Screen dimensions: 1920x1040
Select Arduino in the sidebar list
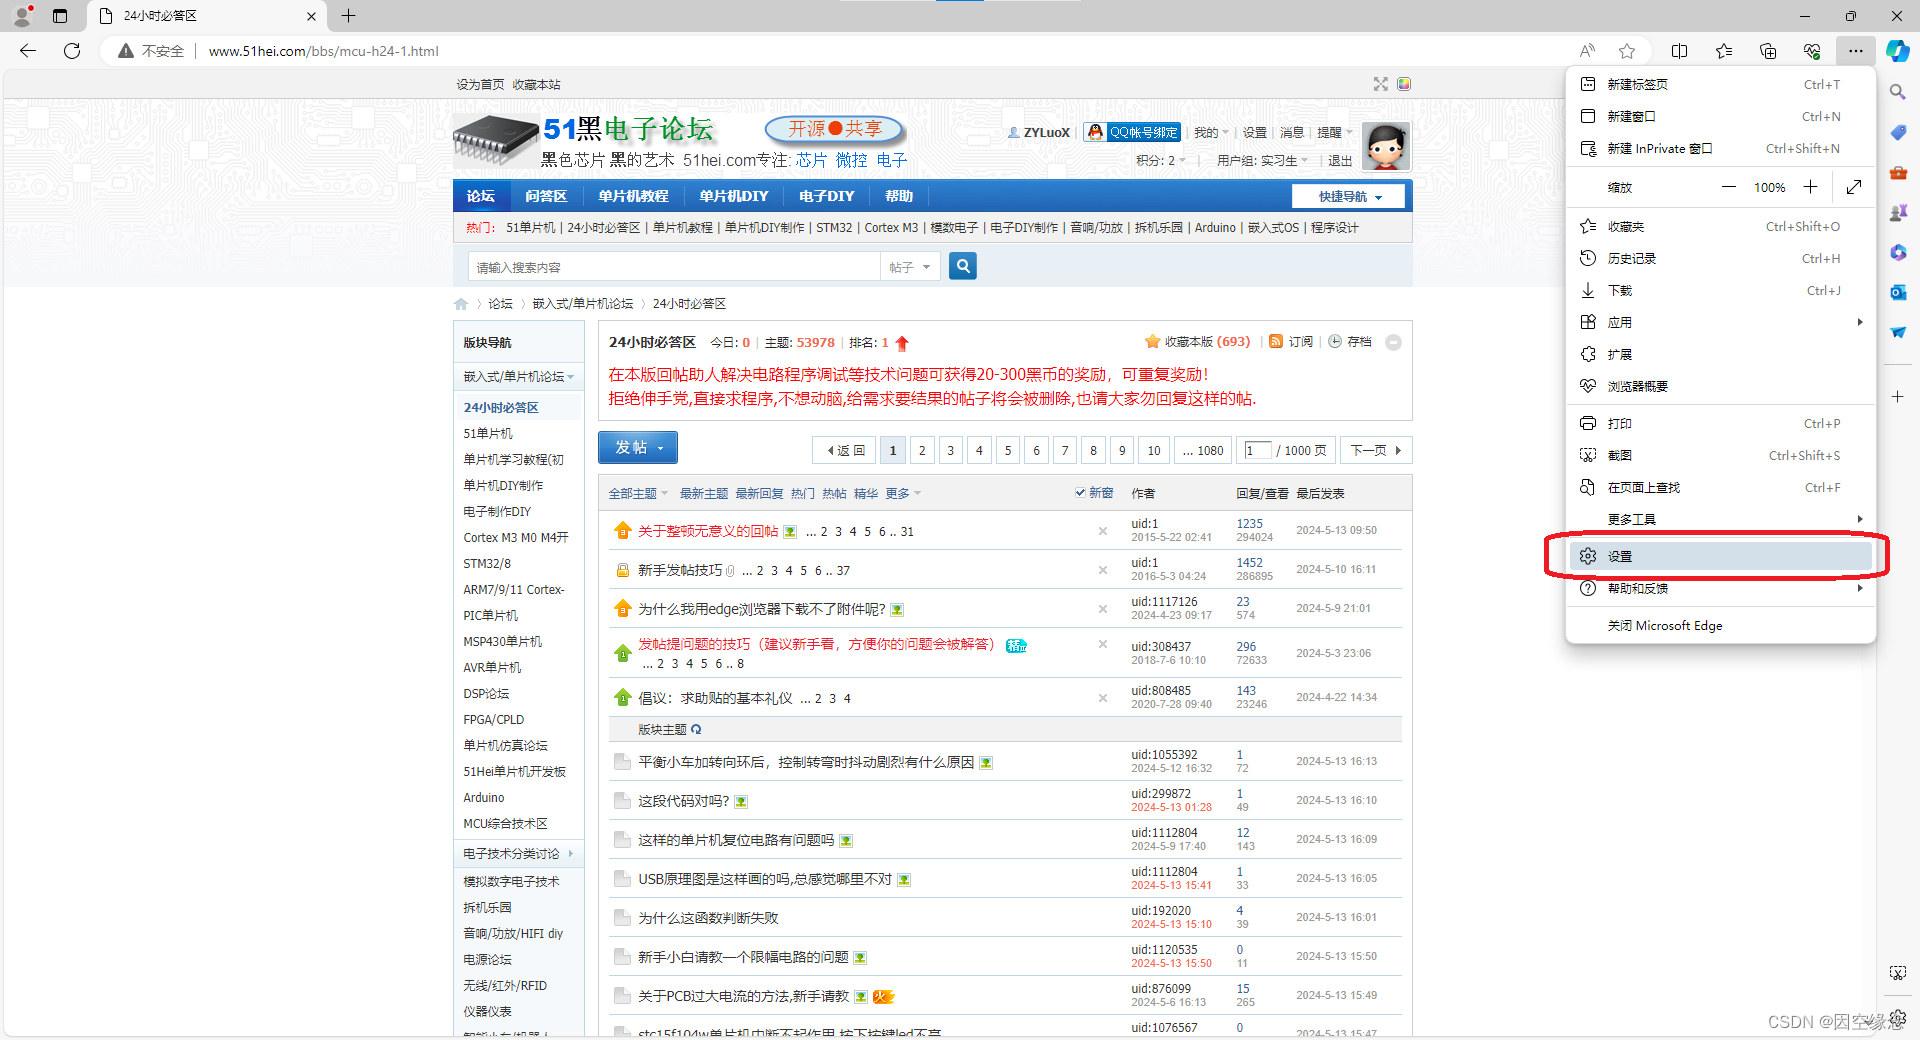click(484, 798)
